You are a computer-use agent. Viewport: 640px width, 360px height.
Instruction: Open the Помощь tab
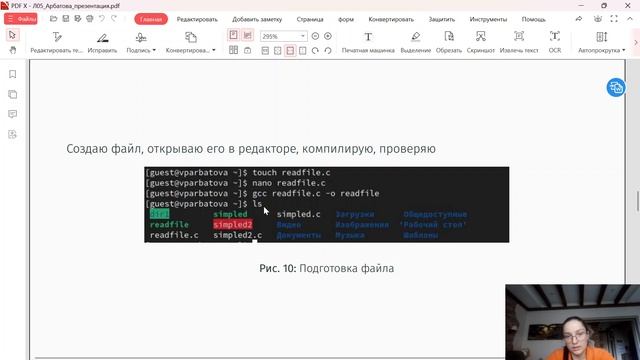pyautogui.click(x=533, y=19)
